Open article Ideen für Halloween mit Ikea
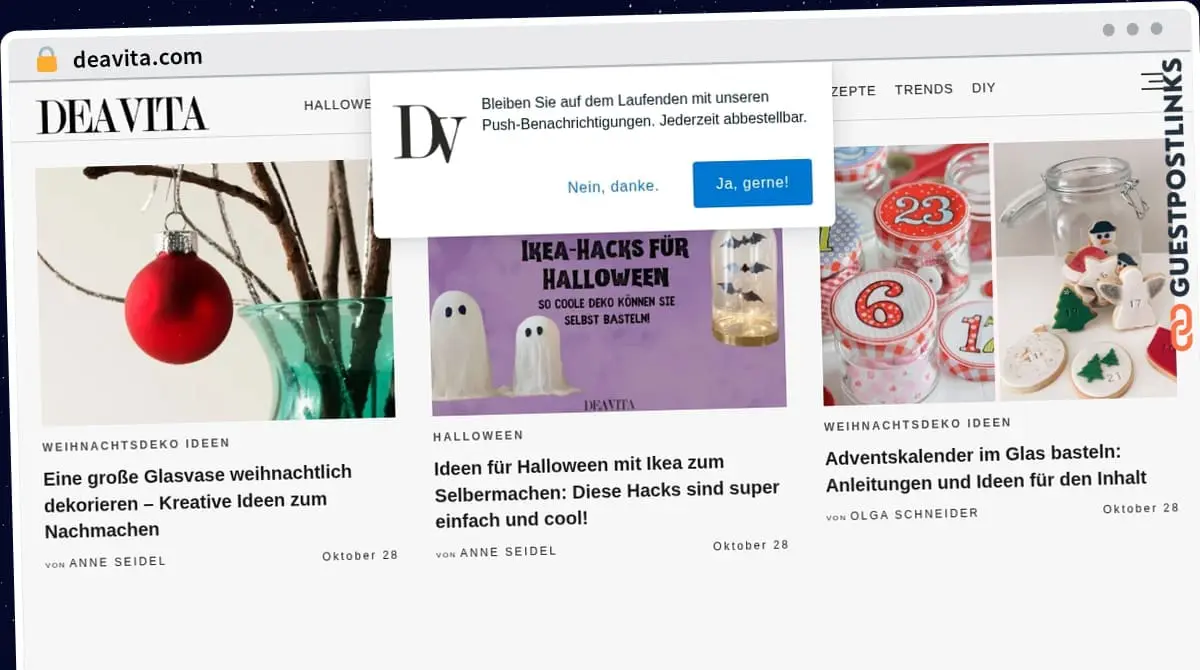Screen dimensions: 1200x670 (607, 491)
